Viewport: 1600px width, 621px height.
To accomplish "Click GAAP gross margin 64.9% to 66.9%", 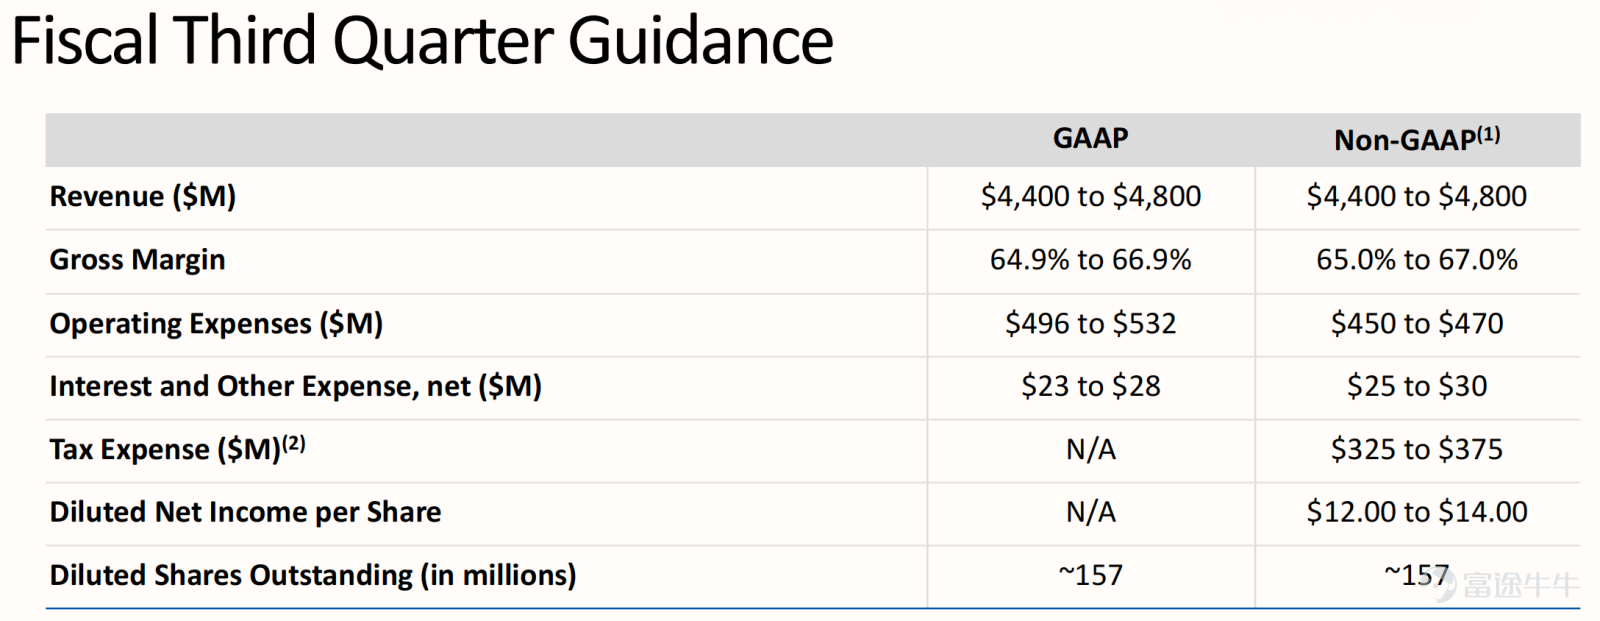I will [1091, 260].
